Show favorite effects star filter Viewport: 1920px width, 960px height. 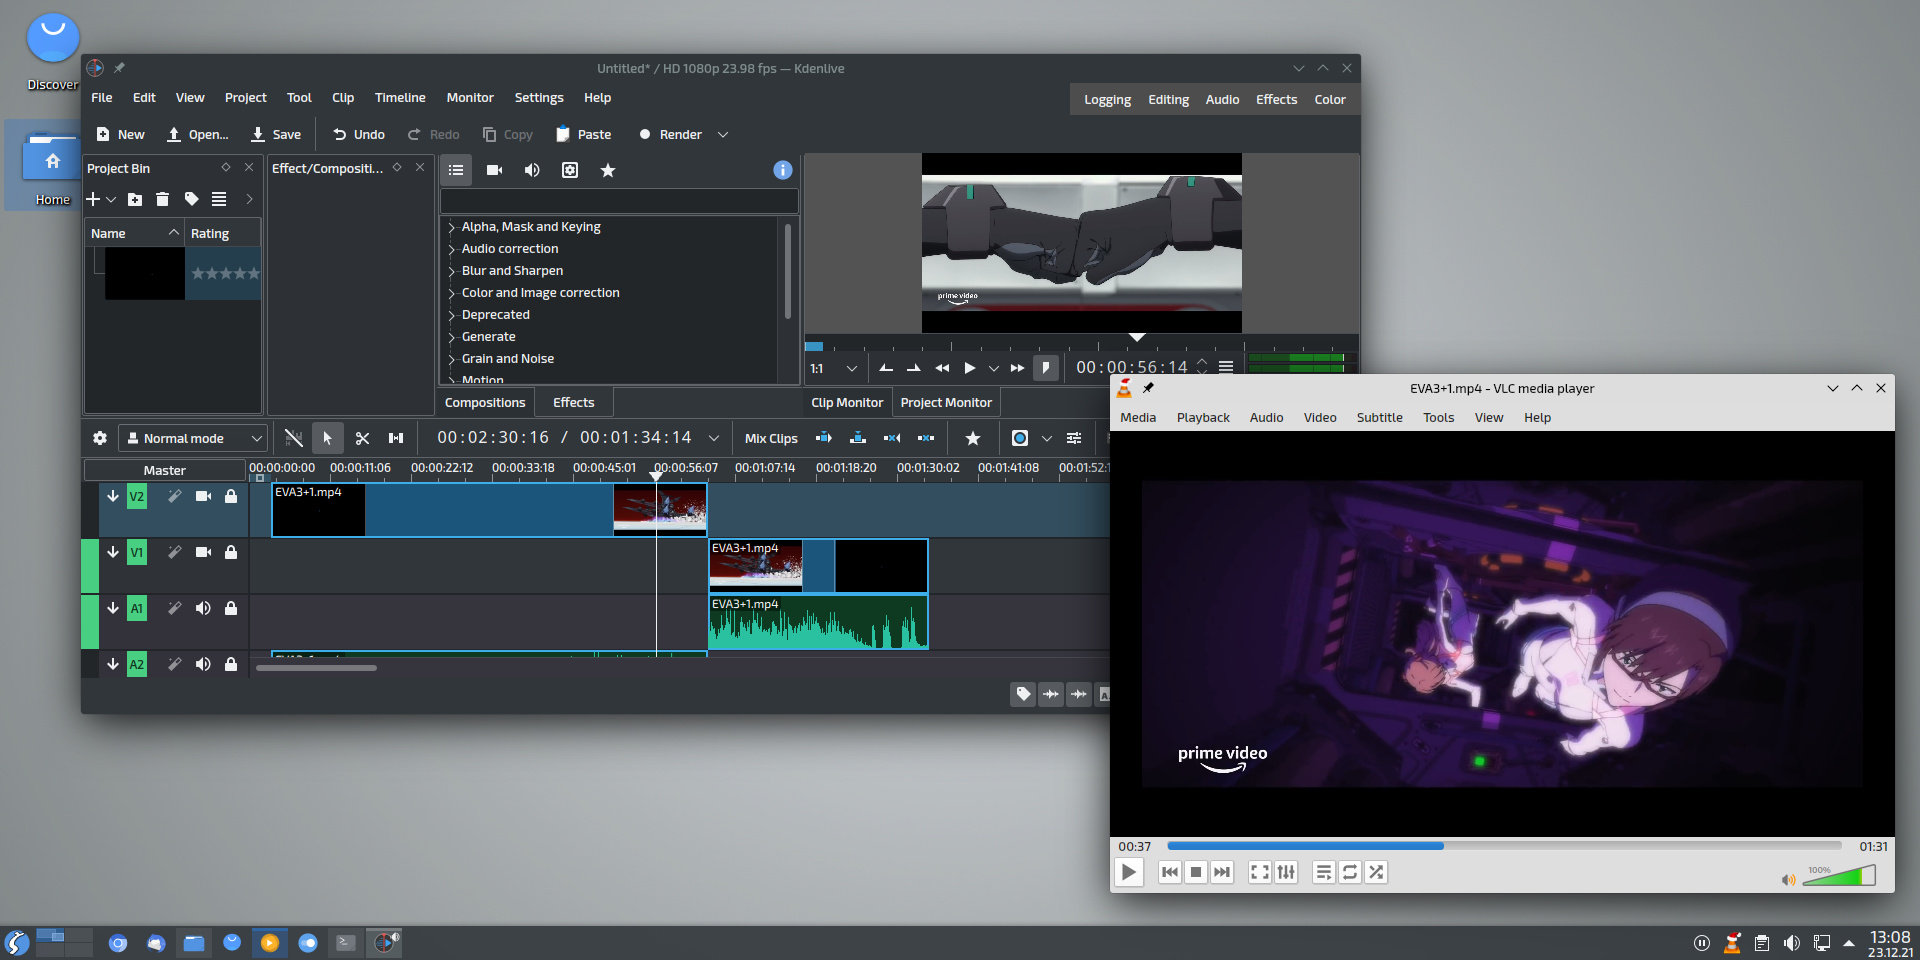tap(608, 170)
